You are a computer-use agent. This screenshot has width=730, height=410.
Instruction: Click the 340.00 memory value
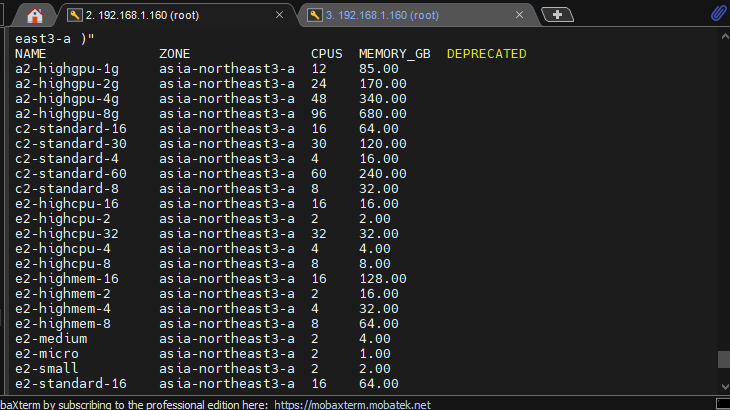[383, 99]
